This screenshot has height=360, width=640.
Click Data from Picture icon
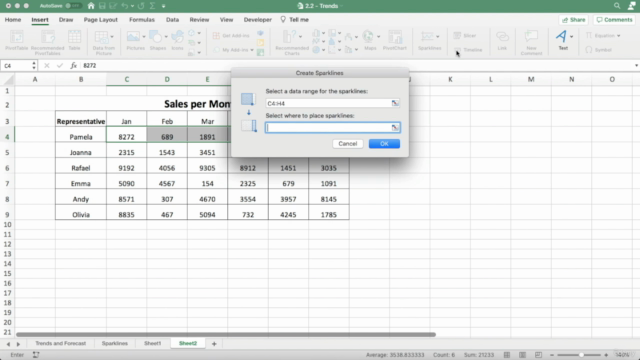(x=103, y=42)
